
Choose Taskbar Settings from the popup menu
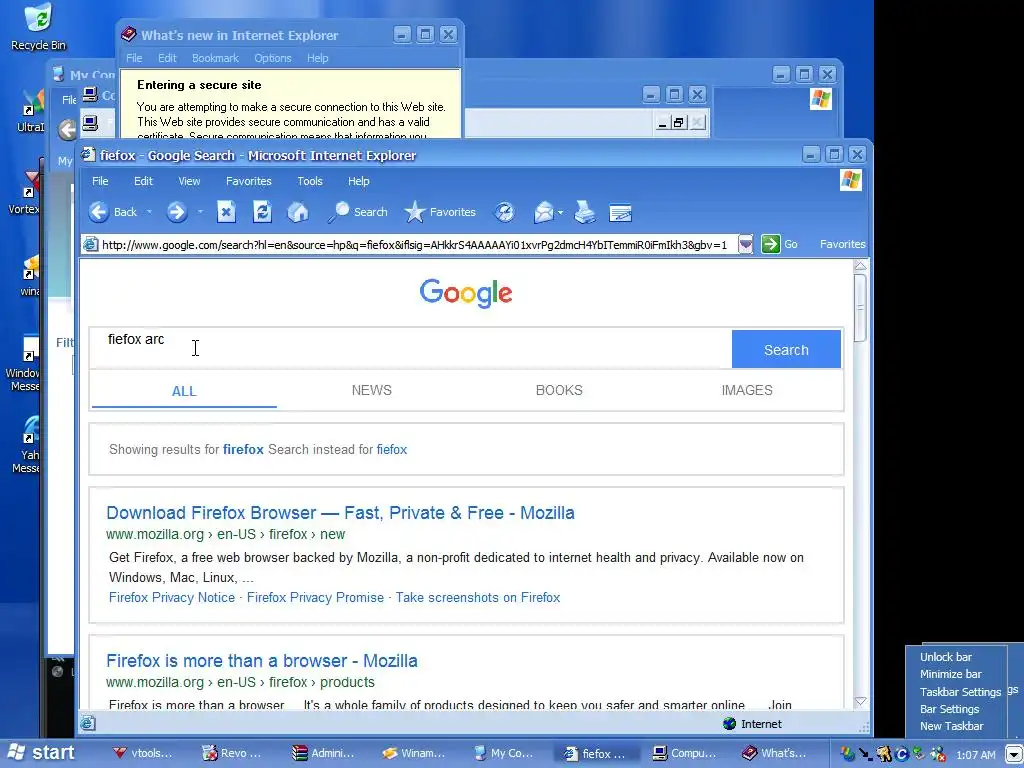(960, 692)
